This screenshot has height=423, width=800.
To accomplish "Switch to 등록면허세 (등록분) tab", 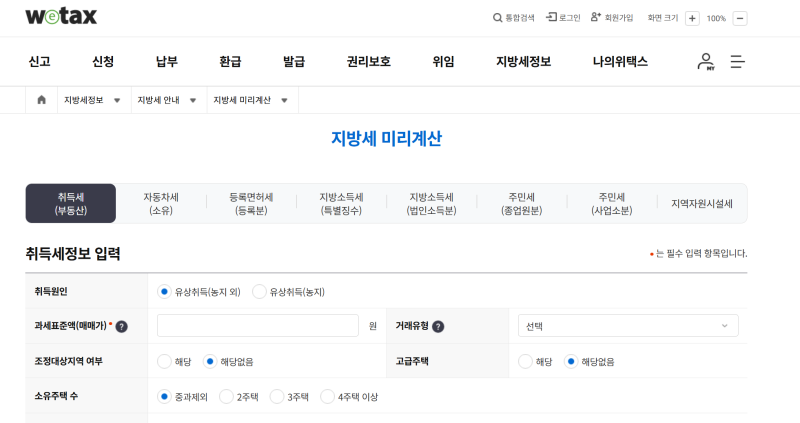I will pyautogui.click(x=251, y=204).
